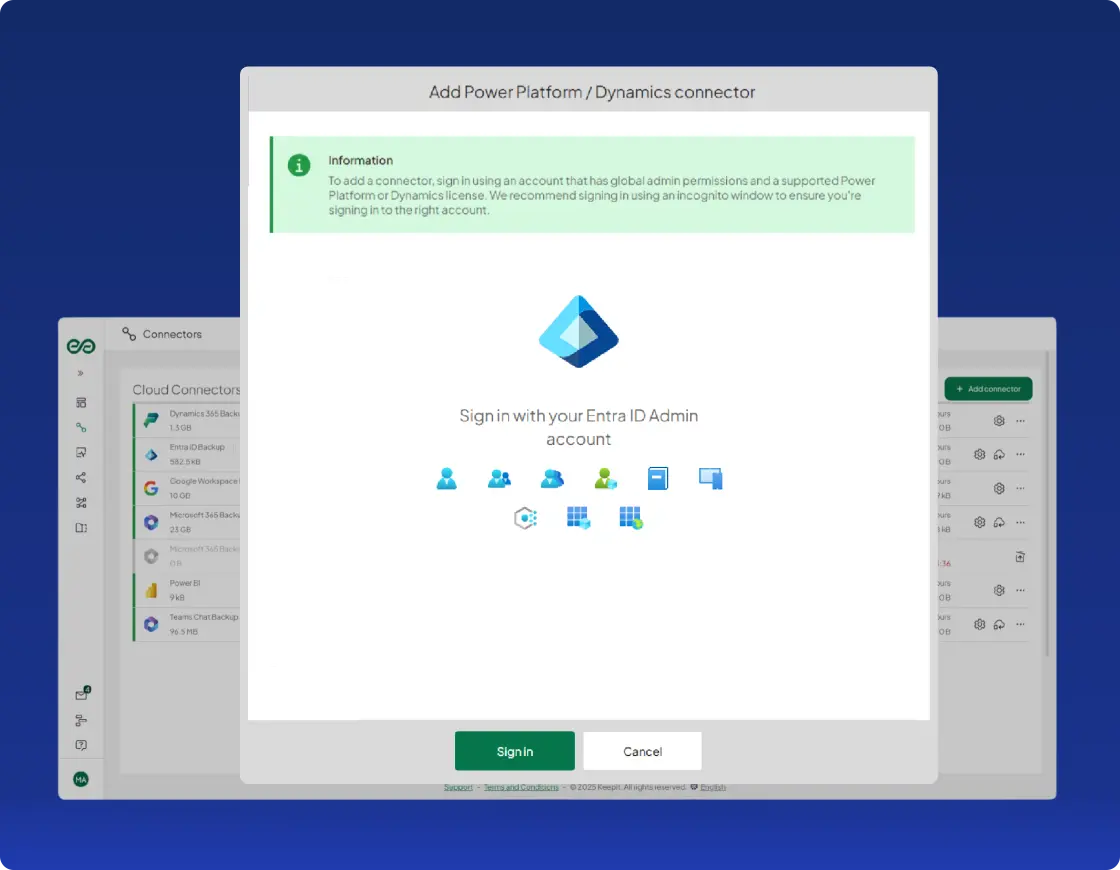Click the Add connector button
This screenshot has width=1120, height=870.
pos(988,389)
